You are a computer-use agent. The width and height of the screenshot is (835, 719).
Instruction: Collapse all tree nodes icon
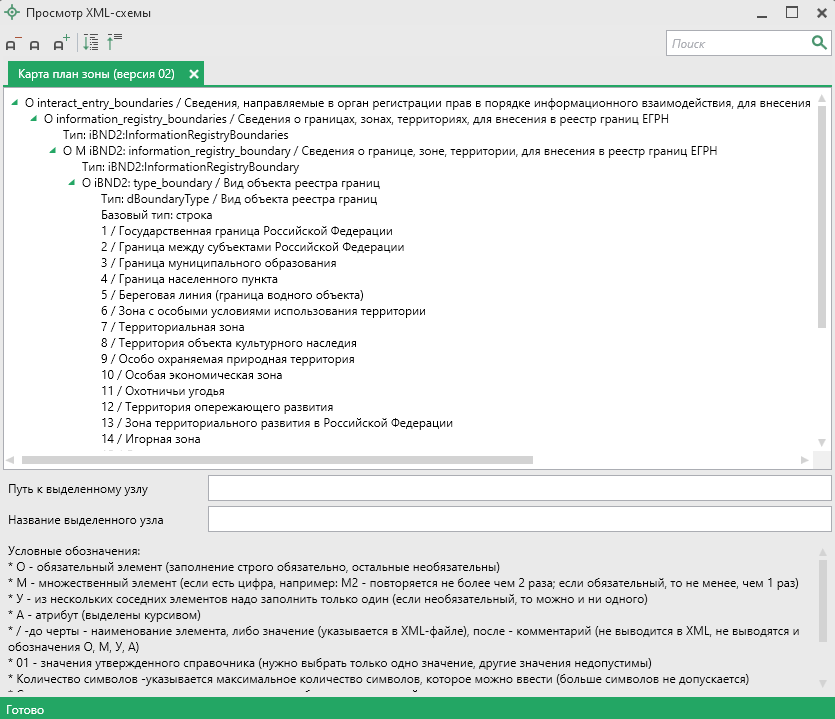114,42
